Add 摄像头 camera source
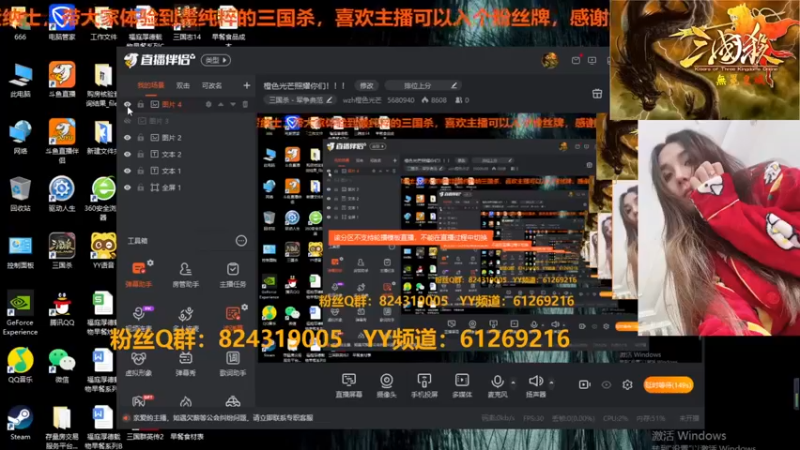 [386, 385]
